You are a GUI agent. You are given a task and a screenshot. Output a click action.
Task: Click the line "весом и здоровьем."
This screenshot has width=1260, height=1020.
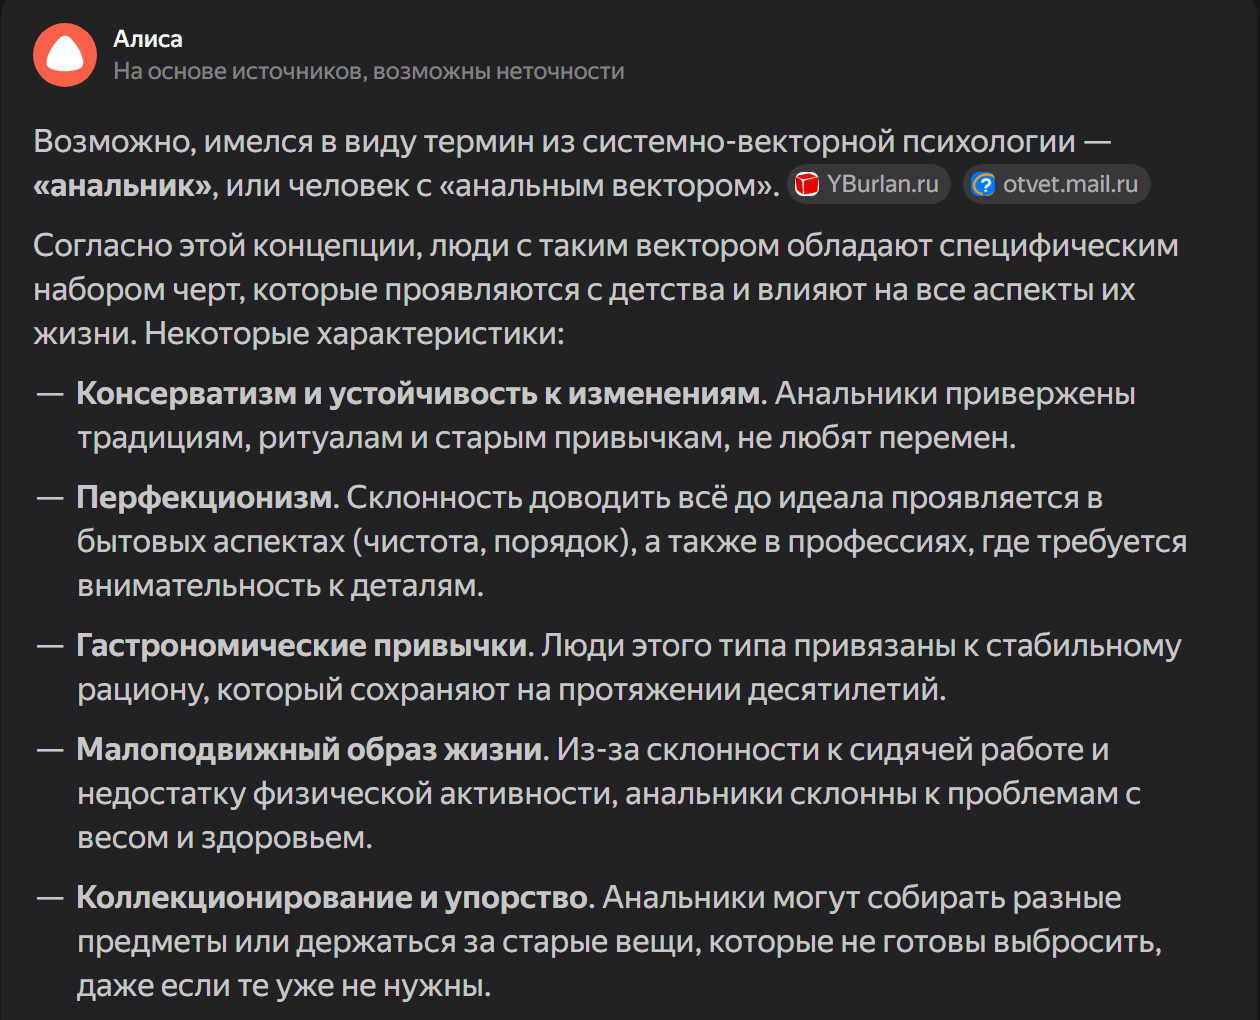click(x=224, y=838)
